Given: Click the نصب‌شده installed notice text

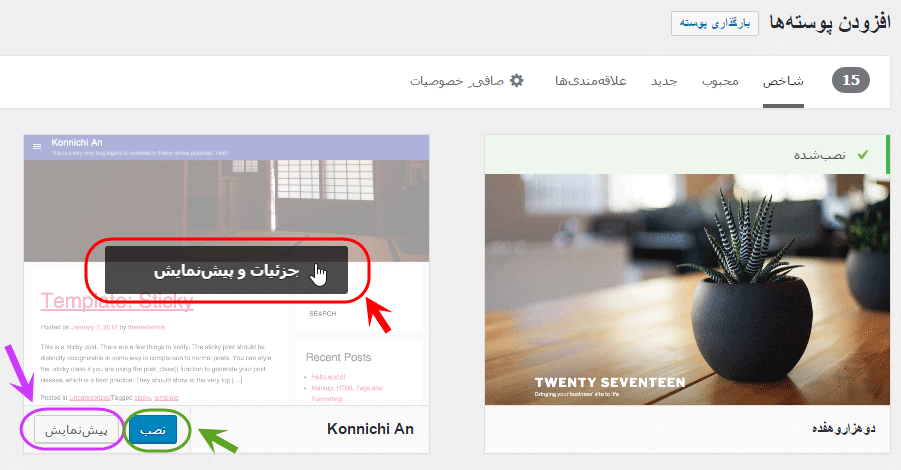Looking at the screenshot, I should point(819,155).
